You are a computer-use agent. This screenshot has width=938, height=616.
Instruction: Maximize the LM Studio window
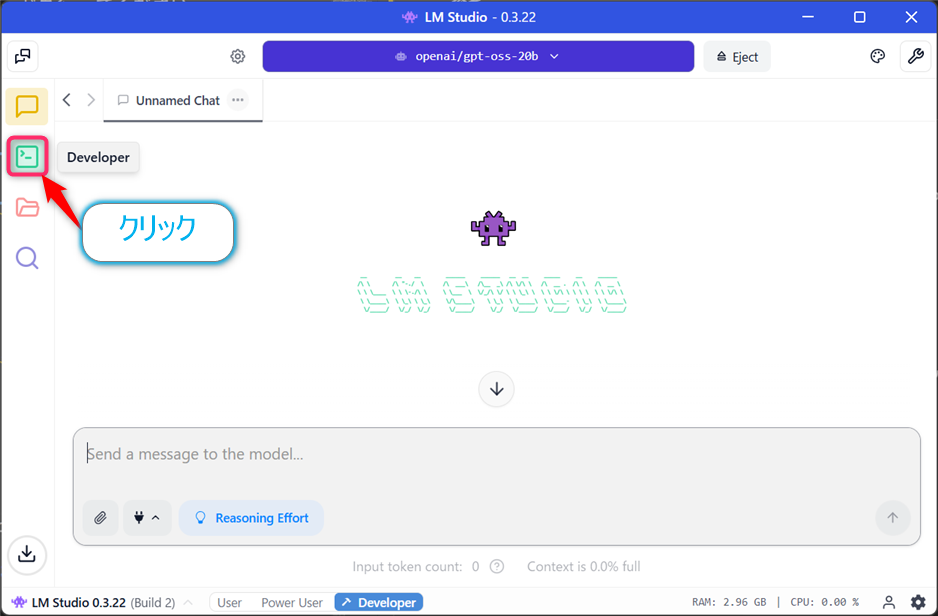tap(859, 17)
